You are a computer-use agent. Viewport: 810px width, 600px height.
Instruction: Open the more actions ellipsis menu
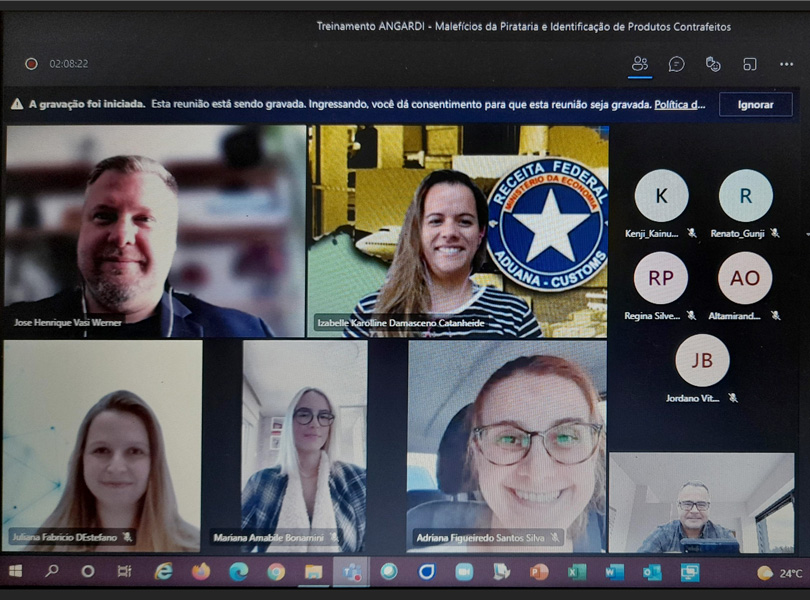click(x=786, y=64)
